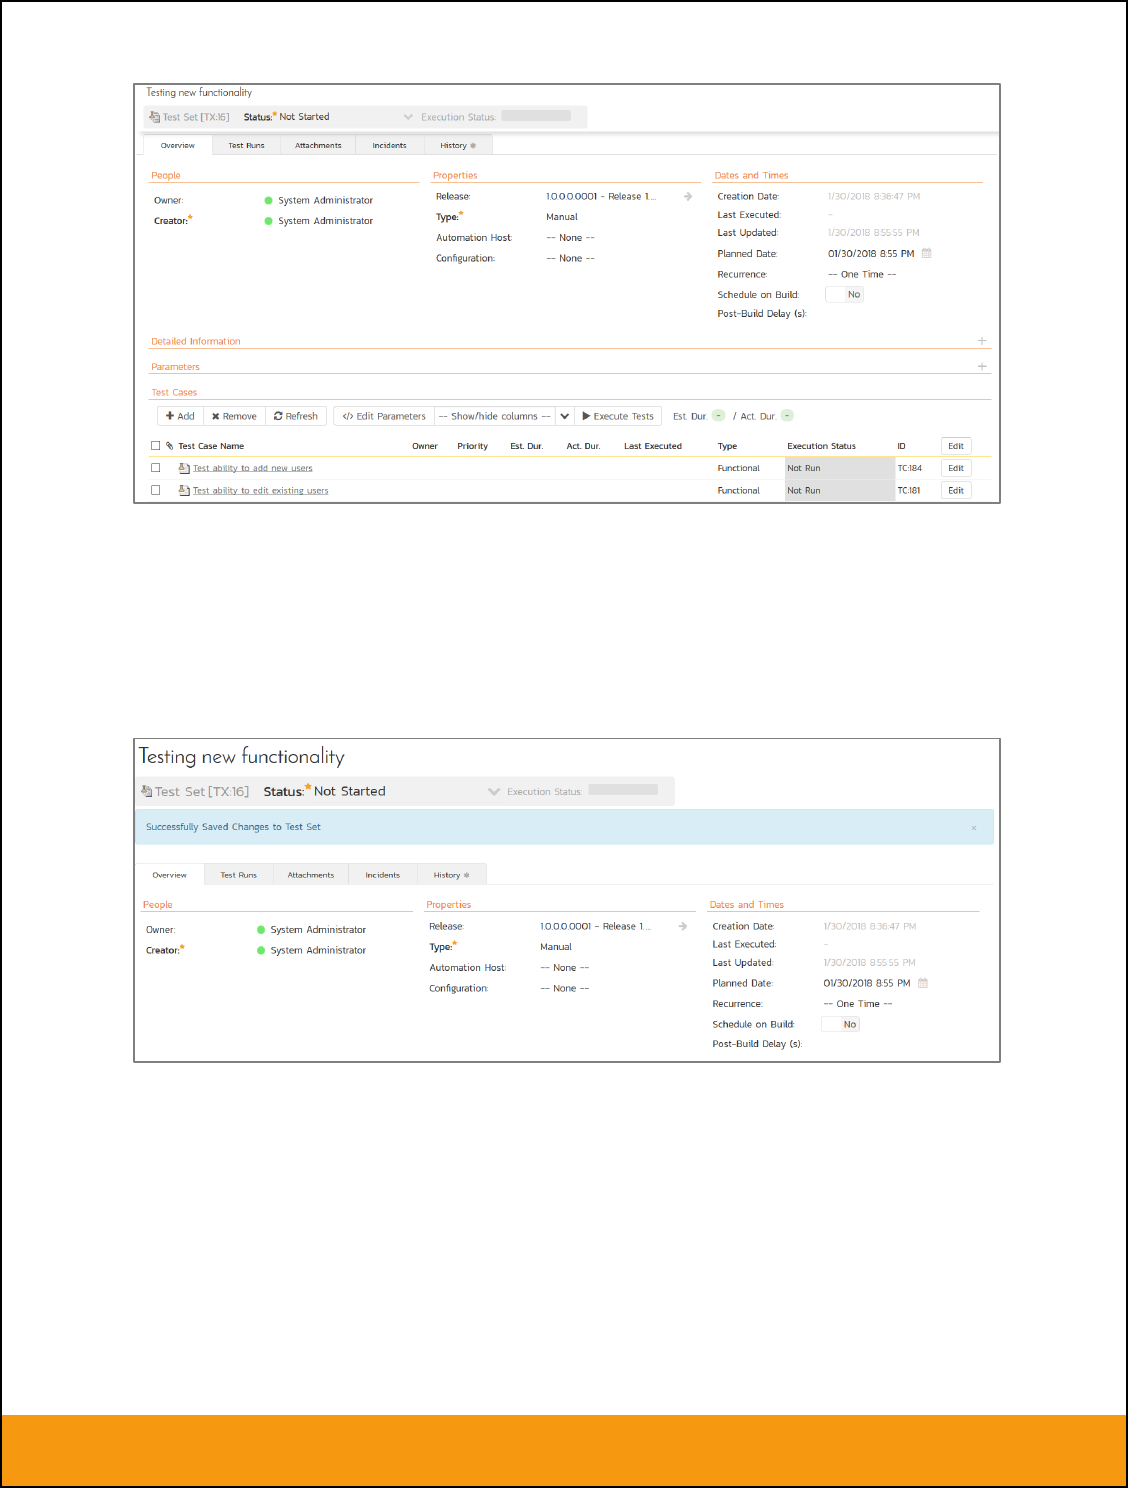The width and height of the screenshot is (1128, 1488).
Task: Check box for 'Test ability to add new users'
Action: (155, 468)
